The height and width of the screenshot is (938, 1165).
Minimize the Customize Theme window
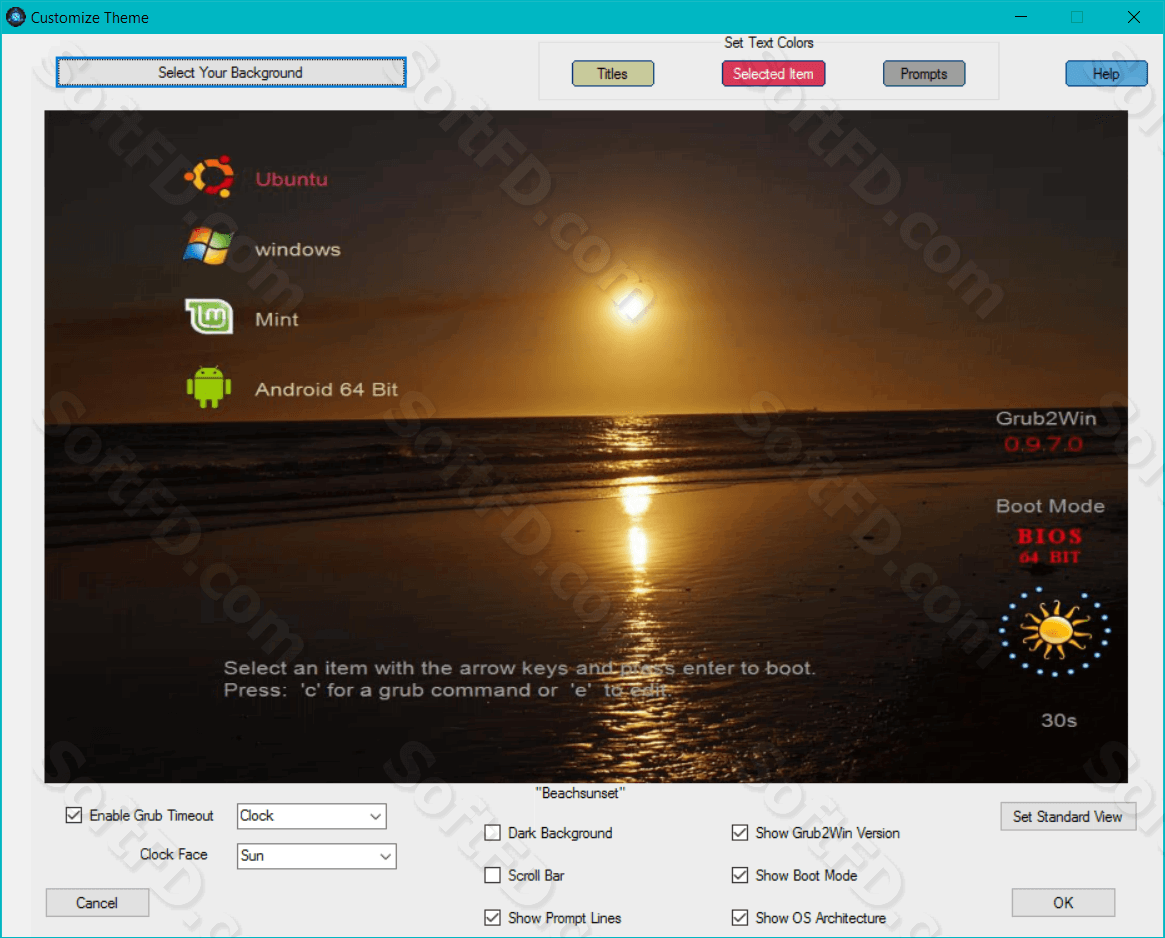[1022, 17]
